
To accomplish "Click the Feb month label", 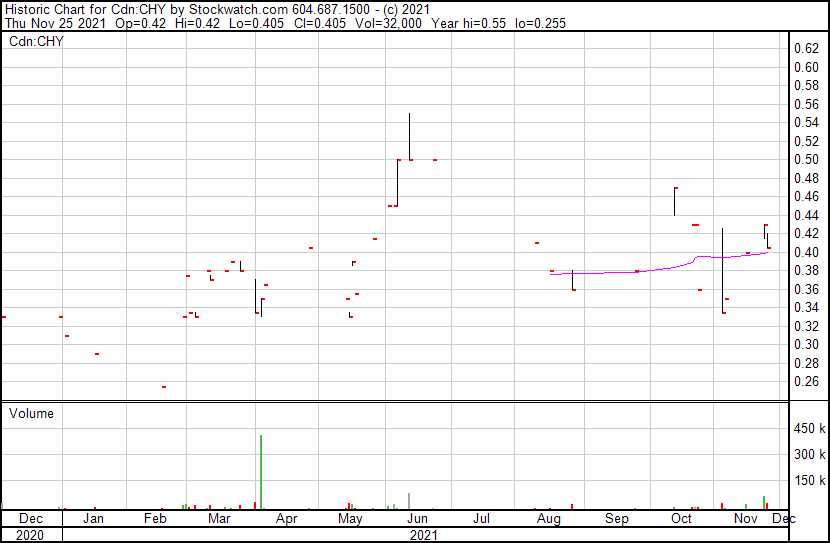I will (x=155, y=518).
